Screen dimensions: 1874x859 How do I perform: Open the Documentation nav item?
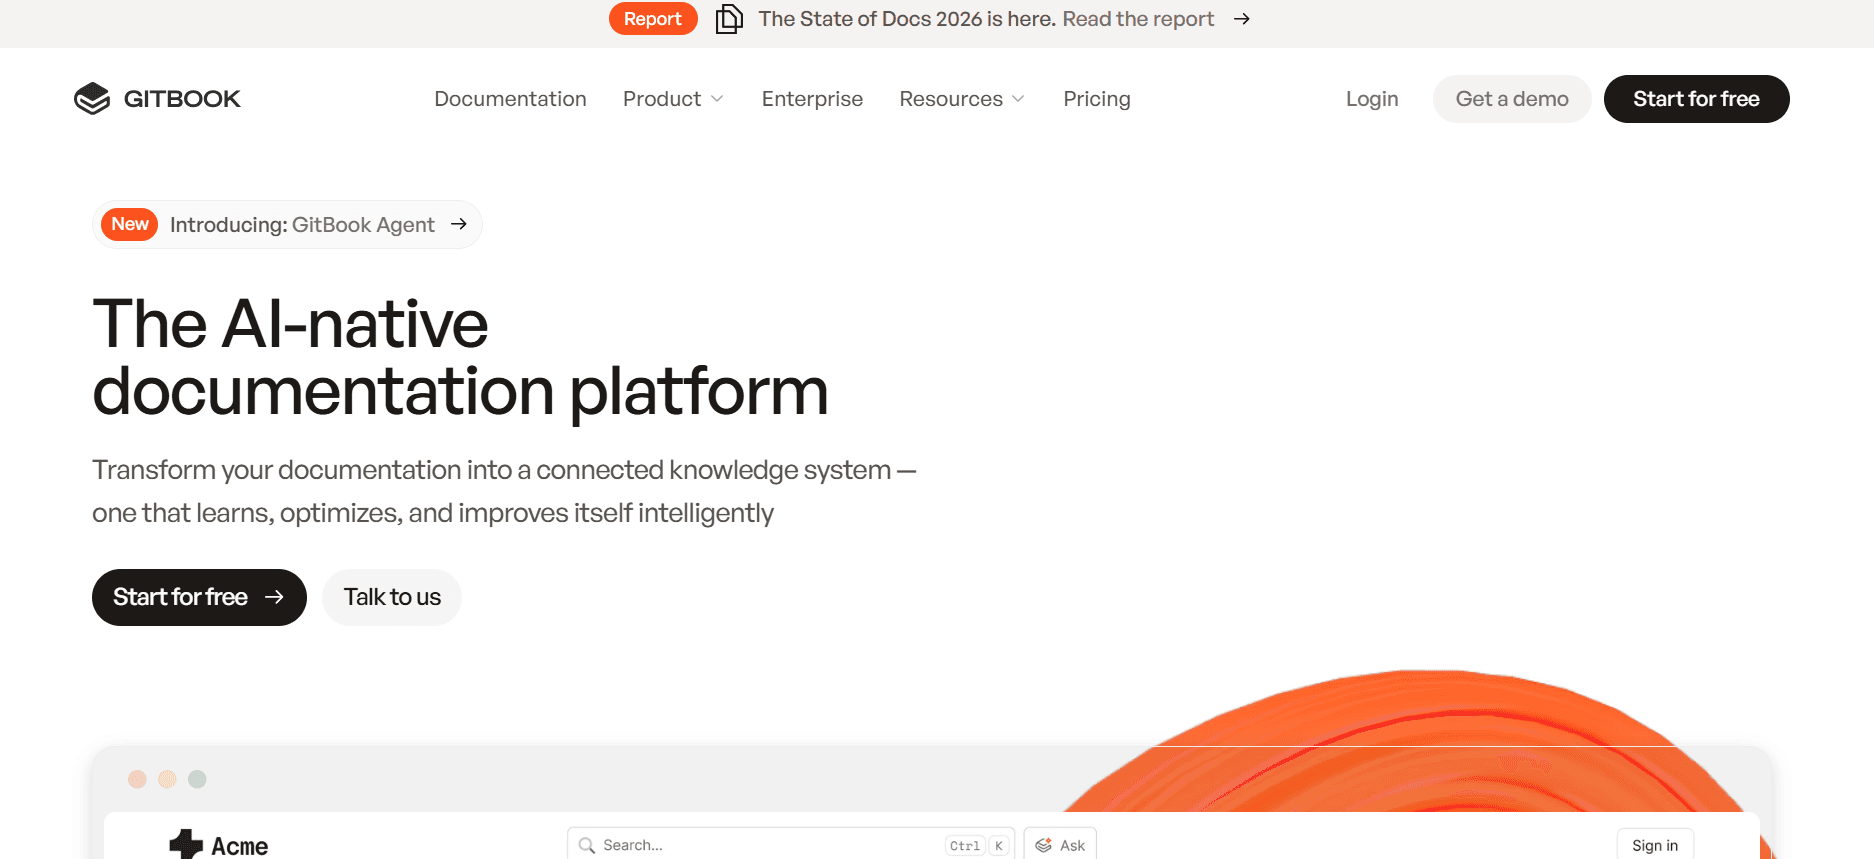point(510,99)
